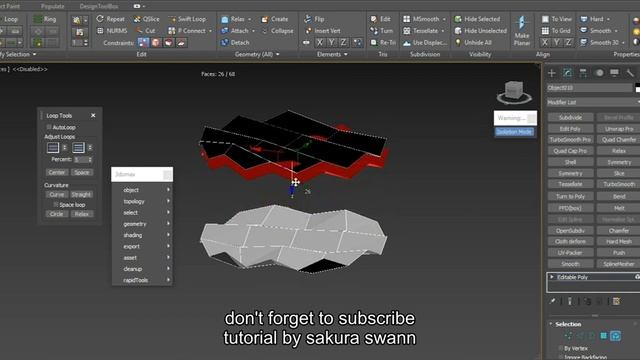Toggle constraint to Edge

(x=156, y=42)
